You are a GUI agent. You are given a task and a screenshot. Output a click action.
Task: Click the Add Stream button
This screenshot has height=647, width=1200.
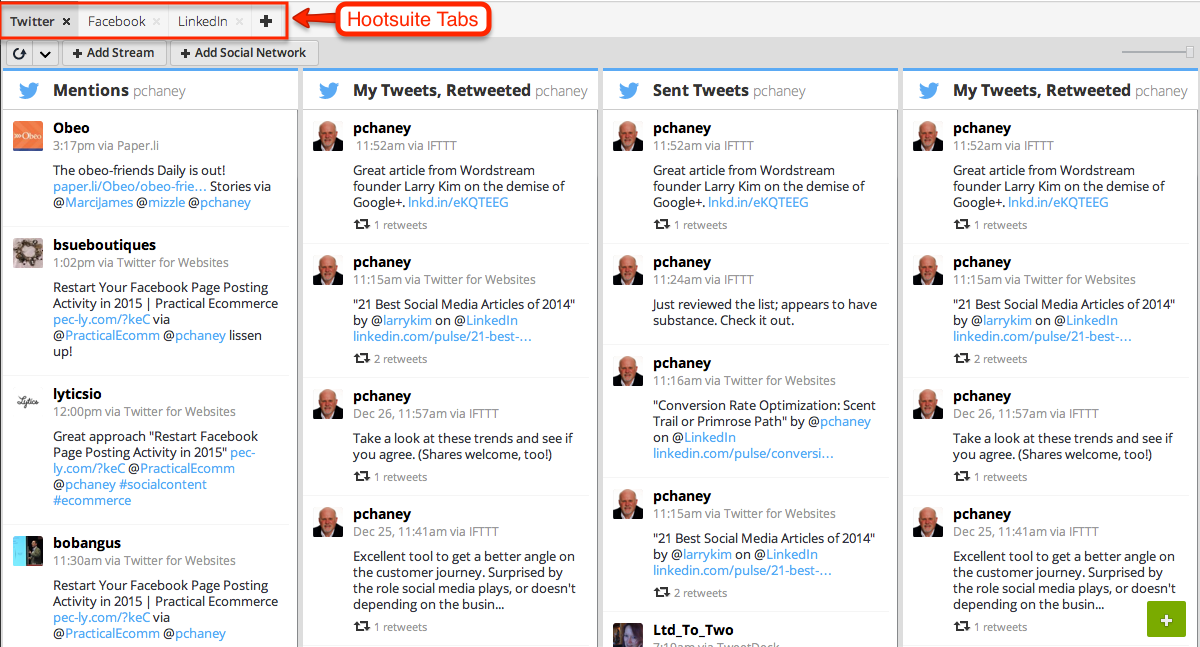click(x=114, y=53)
